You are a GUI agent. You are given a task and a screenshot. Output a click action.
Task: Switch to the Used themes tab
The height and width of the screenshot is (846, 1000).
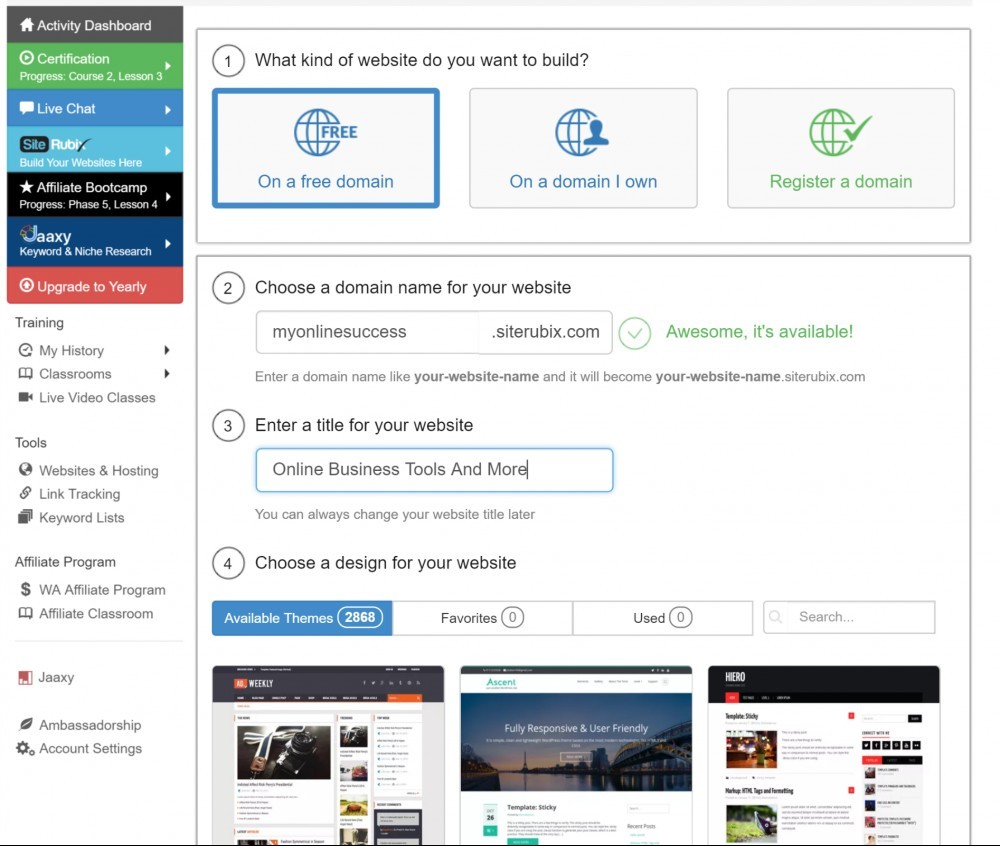coord(663,618)
